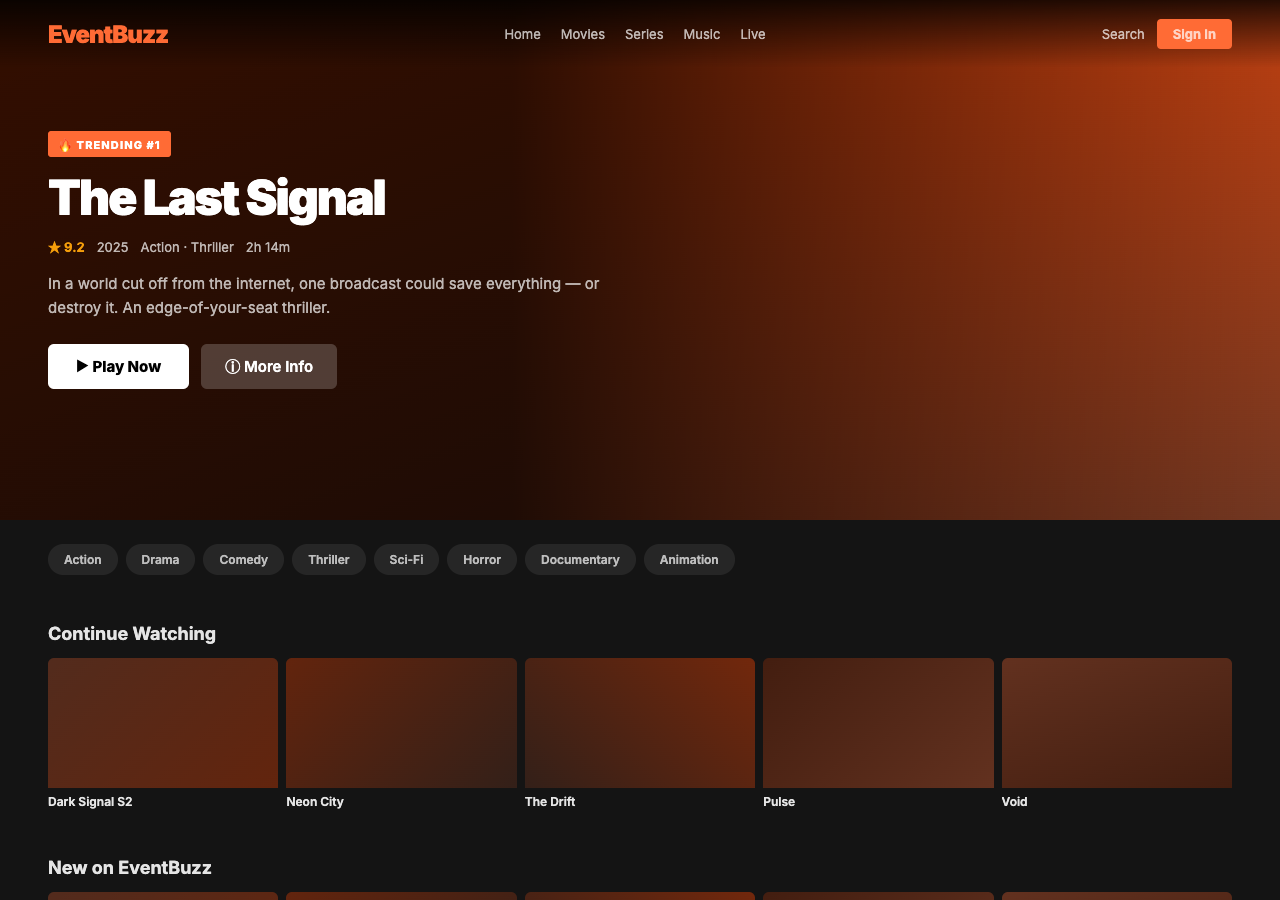Click the EventBuzz logo
Viewport: 1280px width, 900px height.
[108, 33]
